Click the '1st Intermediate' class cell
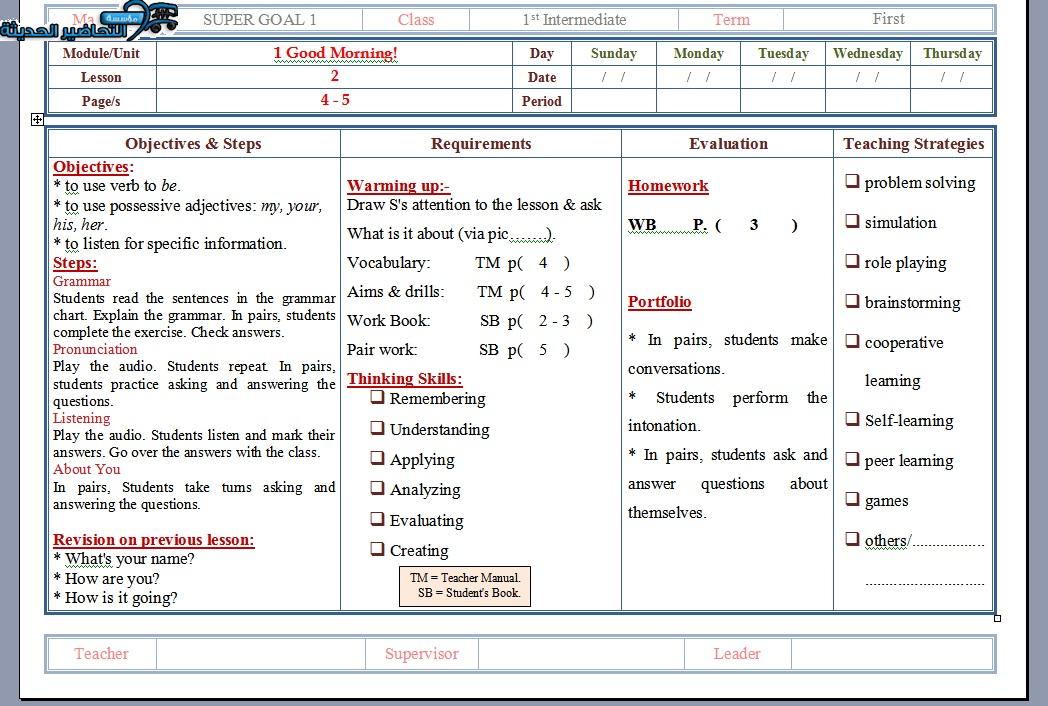Image resolution: width=1048 pixels, height=706 pixels. 574,19
